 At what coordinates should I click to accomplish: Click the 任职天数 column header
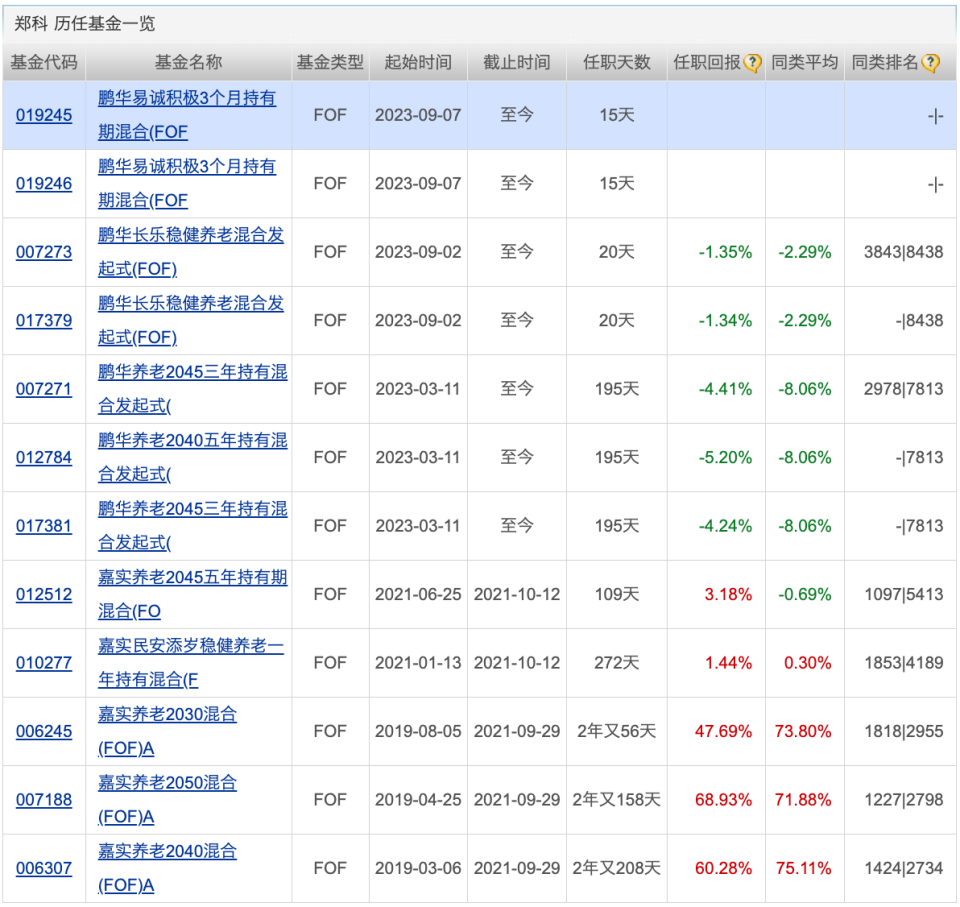coord(616,61)
